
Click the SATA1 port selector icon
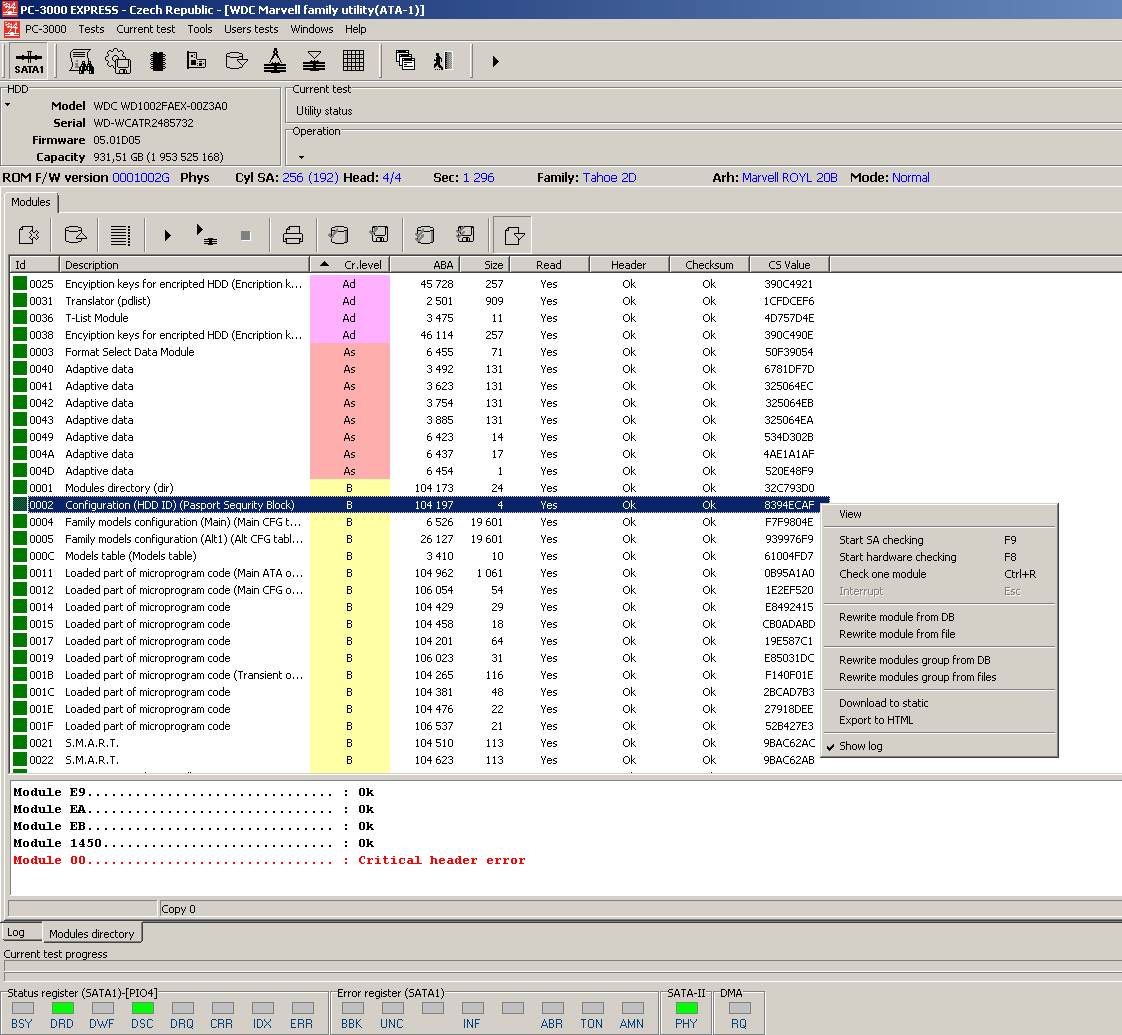click(29, 62)
